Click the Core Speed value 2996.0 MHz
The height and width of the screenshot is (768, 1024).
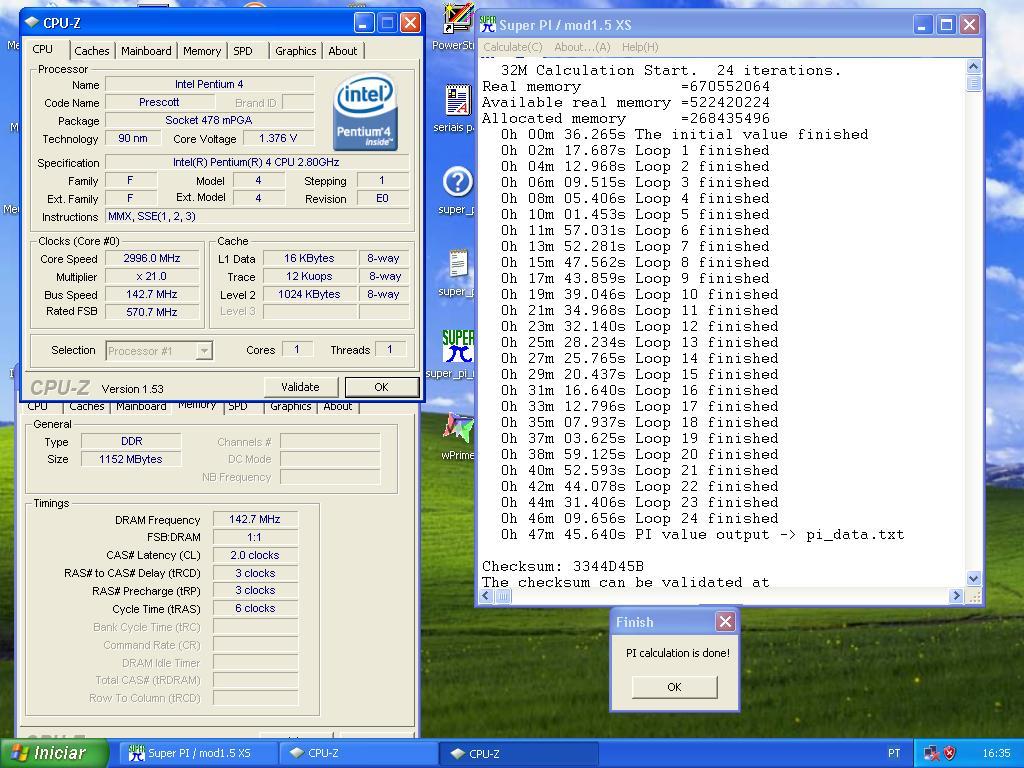click(152, 259)
